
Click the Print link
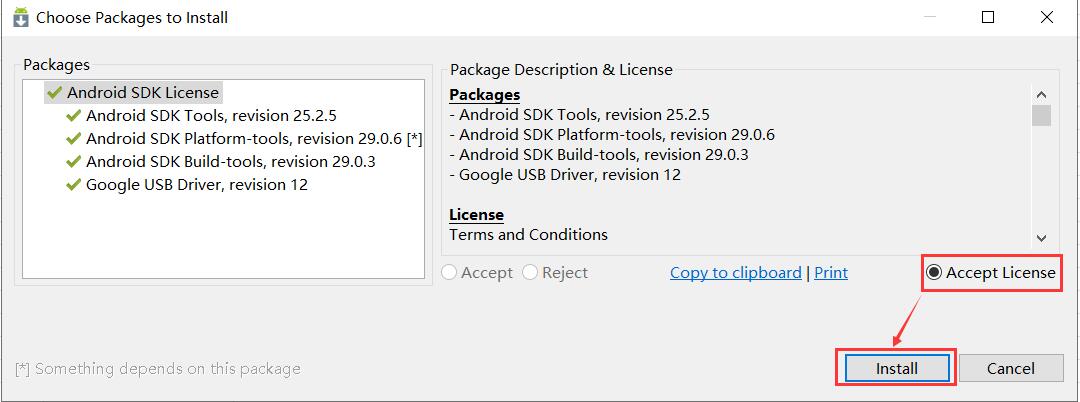(x=831, y=273)
